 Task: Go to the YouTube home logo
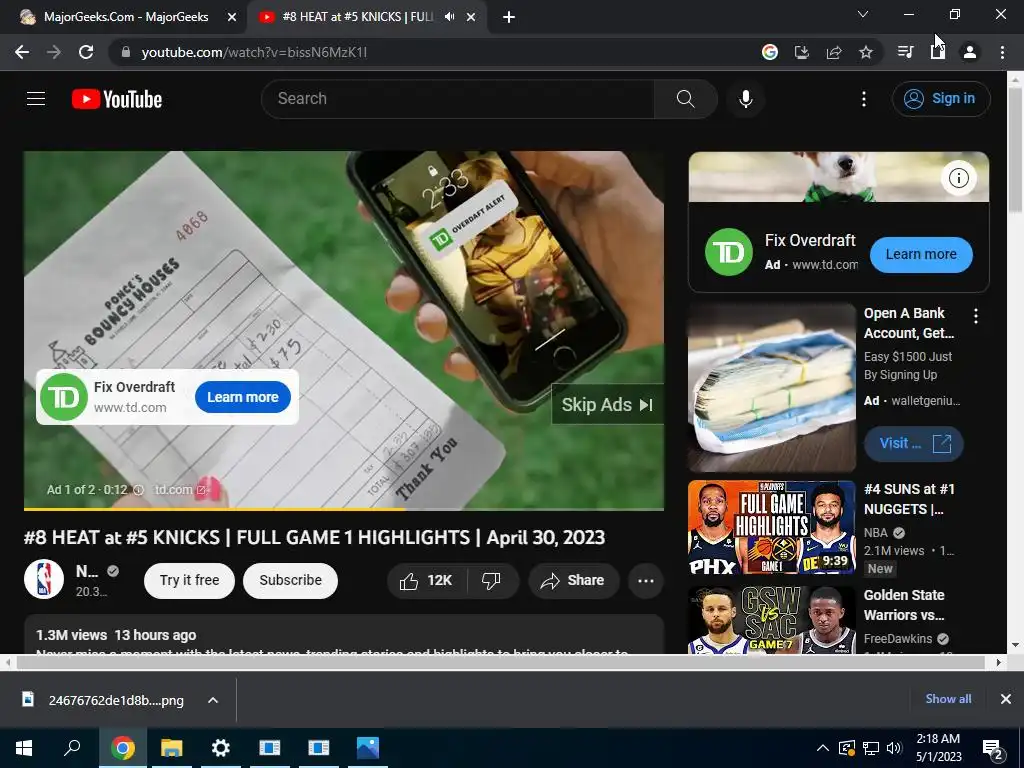[117, 99]
